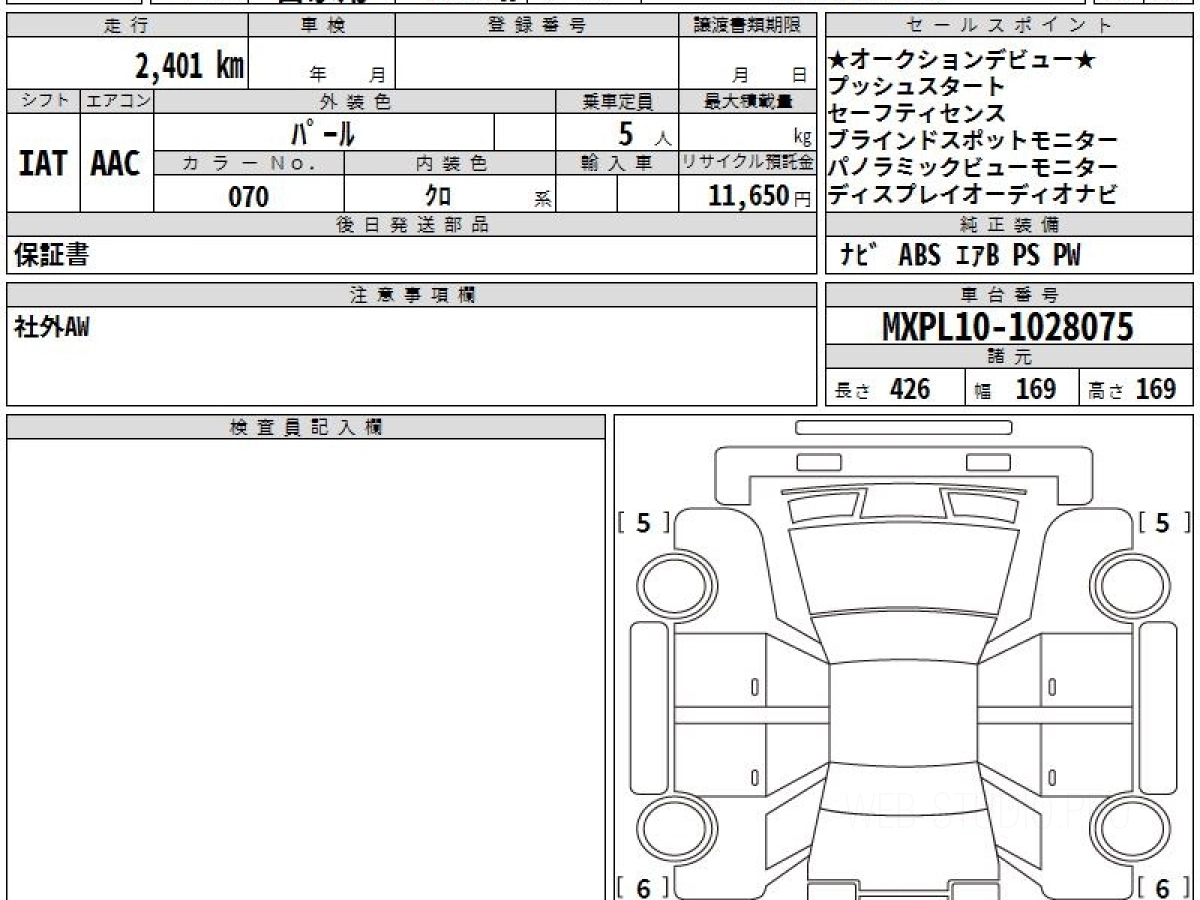The image size is (1200, 900).
Task: Click the AAC air conditioner value
Action: tap(116, 163)
